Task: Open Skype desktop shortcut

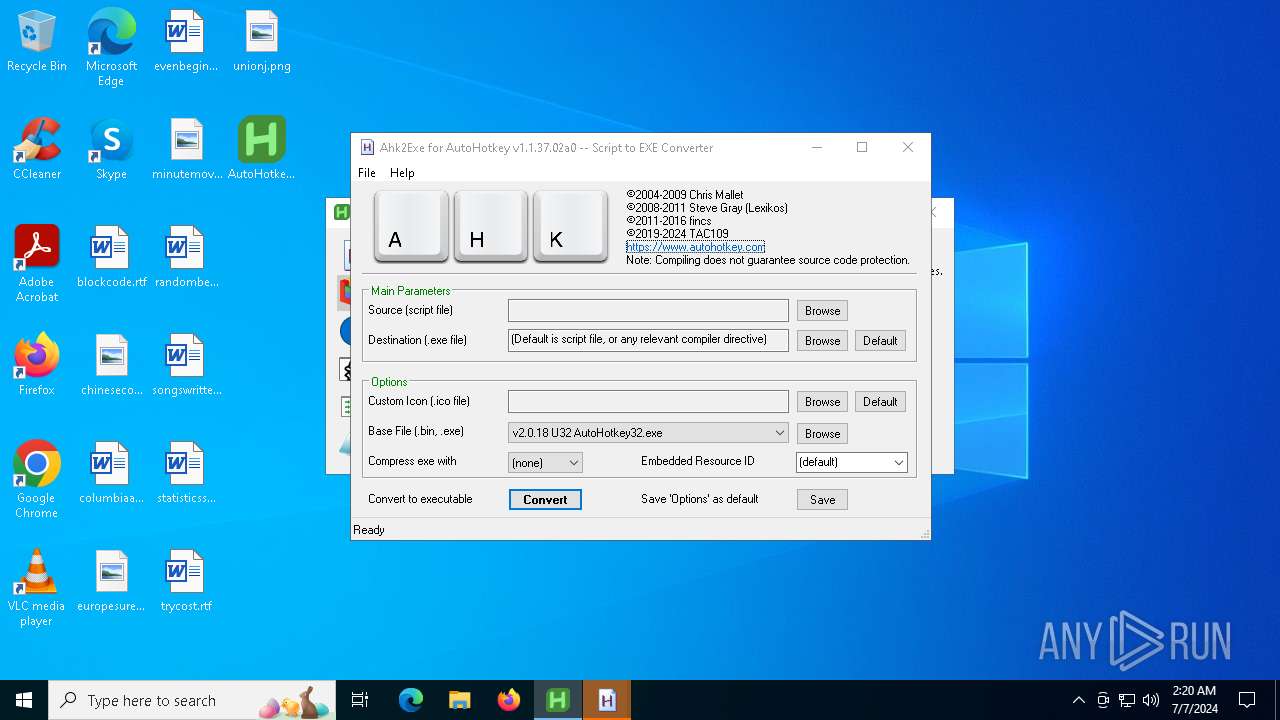Action: point(111,149)
